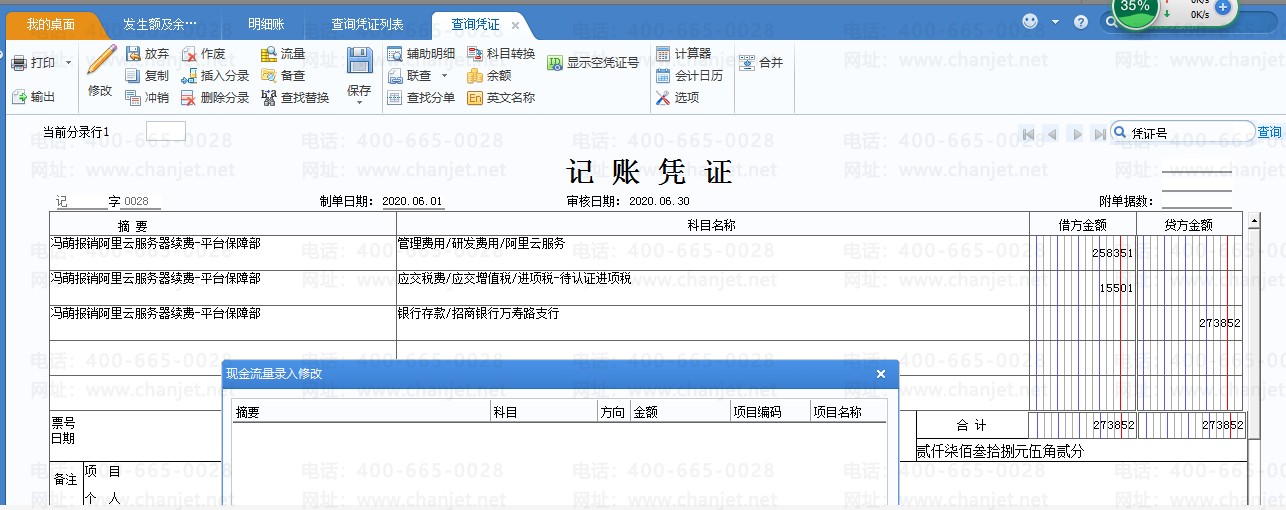
Task: Click the 查询 link
Action: tap(1269, 132)
